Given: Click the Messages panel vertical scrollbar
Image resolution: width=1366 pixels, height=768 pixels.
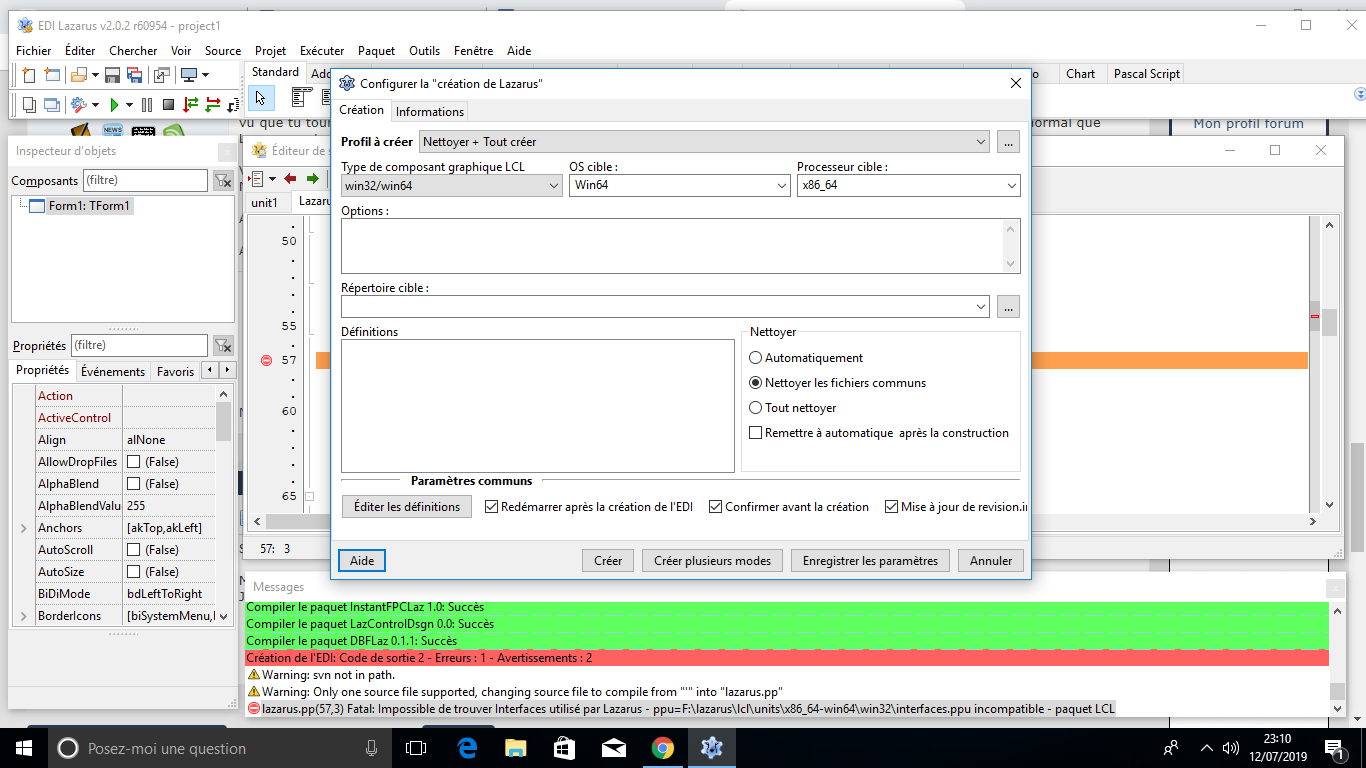Looking at the screenshot, I should tap(1337, 660).
